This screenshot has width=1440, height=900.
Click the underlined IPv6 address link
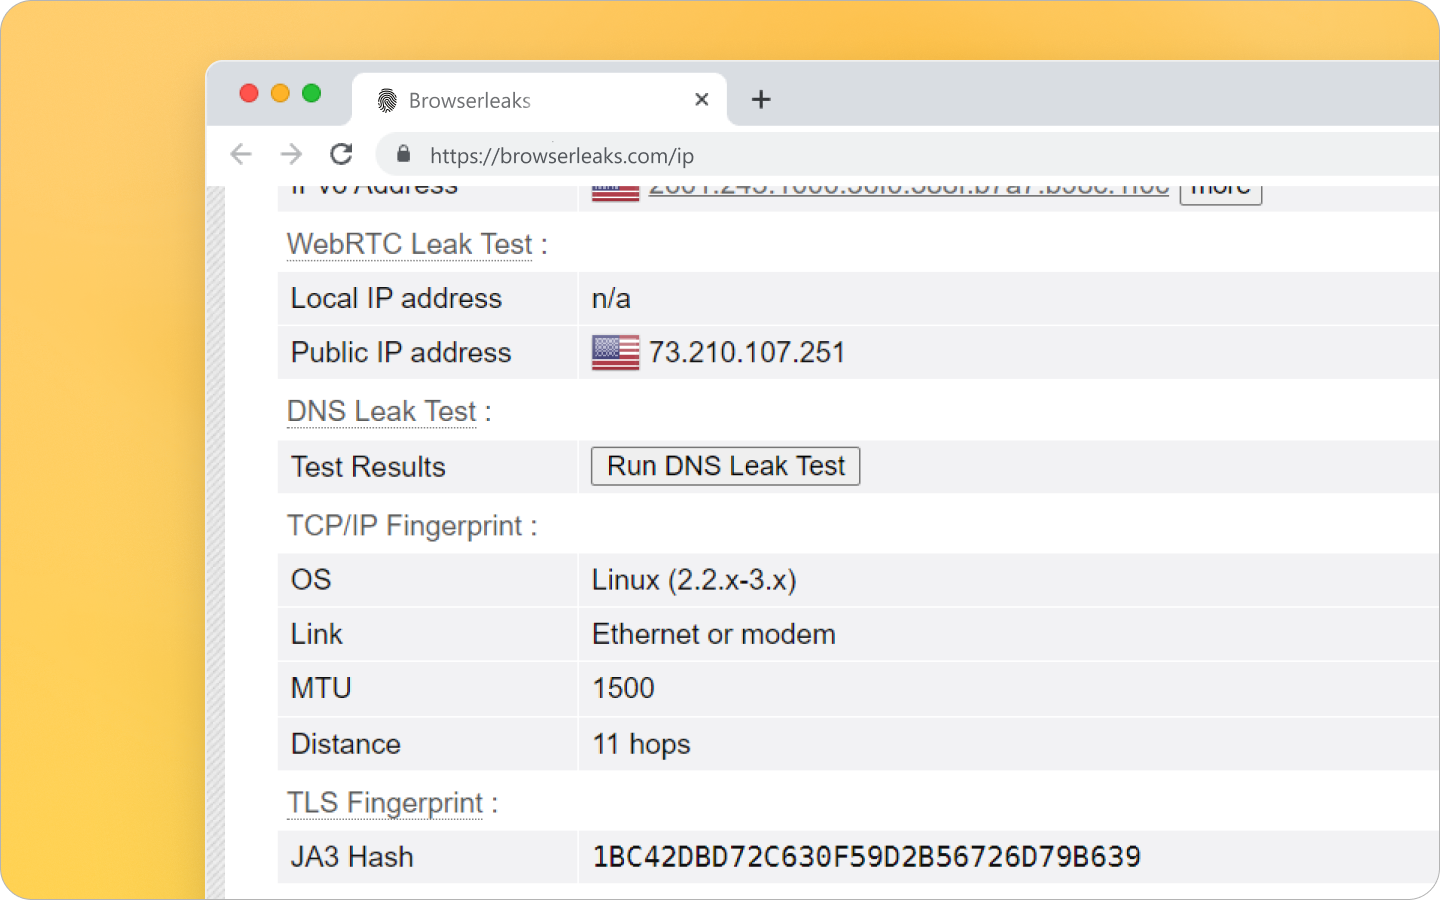908,187
